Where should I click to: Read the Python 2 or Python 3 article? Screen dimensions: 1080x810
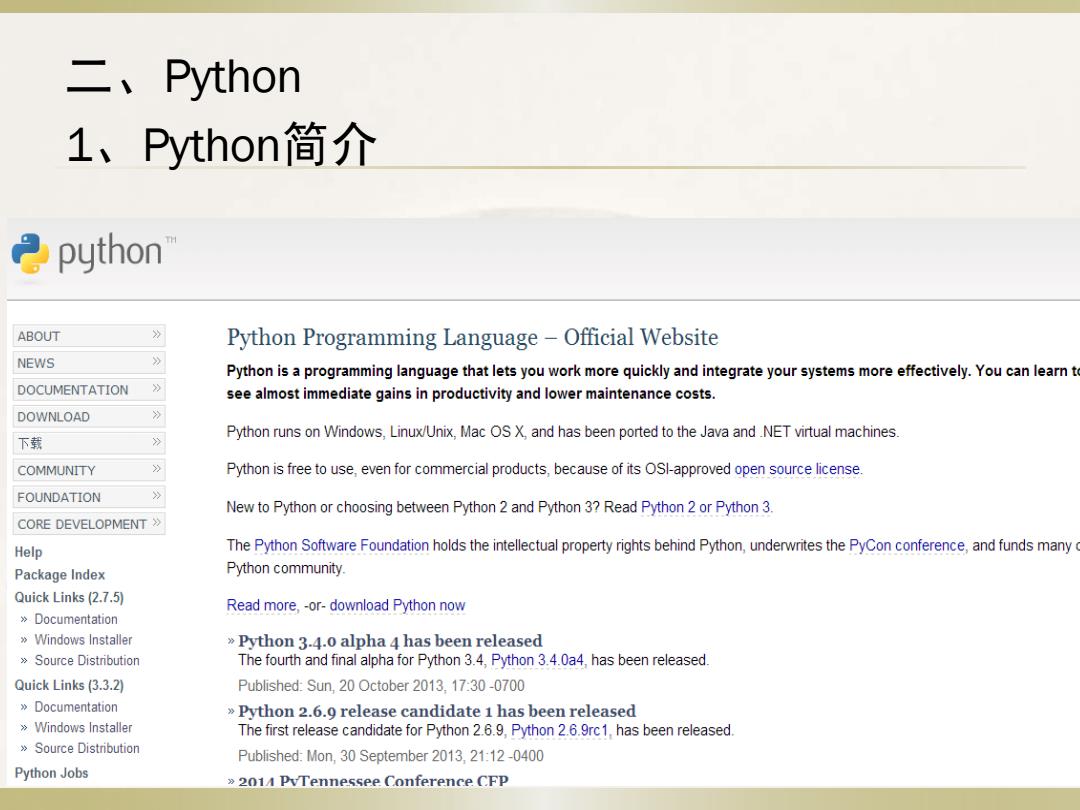click(x=705, y=507)
